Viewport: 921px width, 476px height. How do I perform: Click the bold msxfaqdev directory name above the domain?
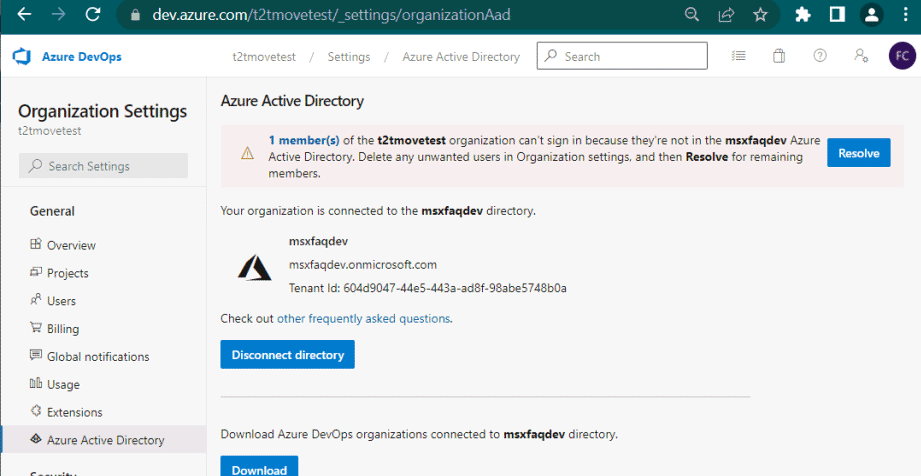click(x=318, y=241)
